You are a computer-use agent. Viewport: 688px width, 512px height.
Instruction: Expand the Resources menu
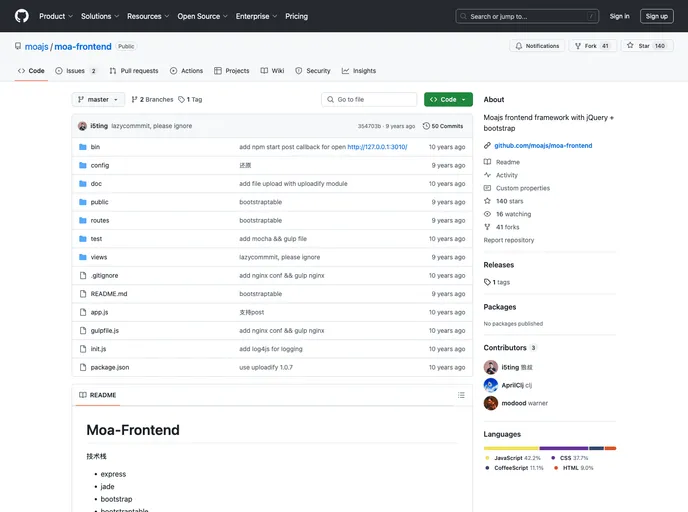(x=148, y=16)
